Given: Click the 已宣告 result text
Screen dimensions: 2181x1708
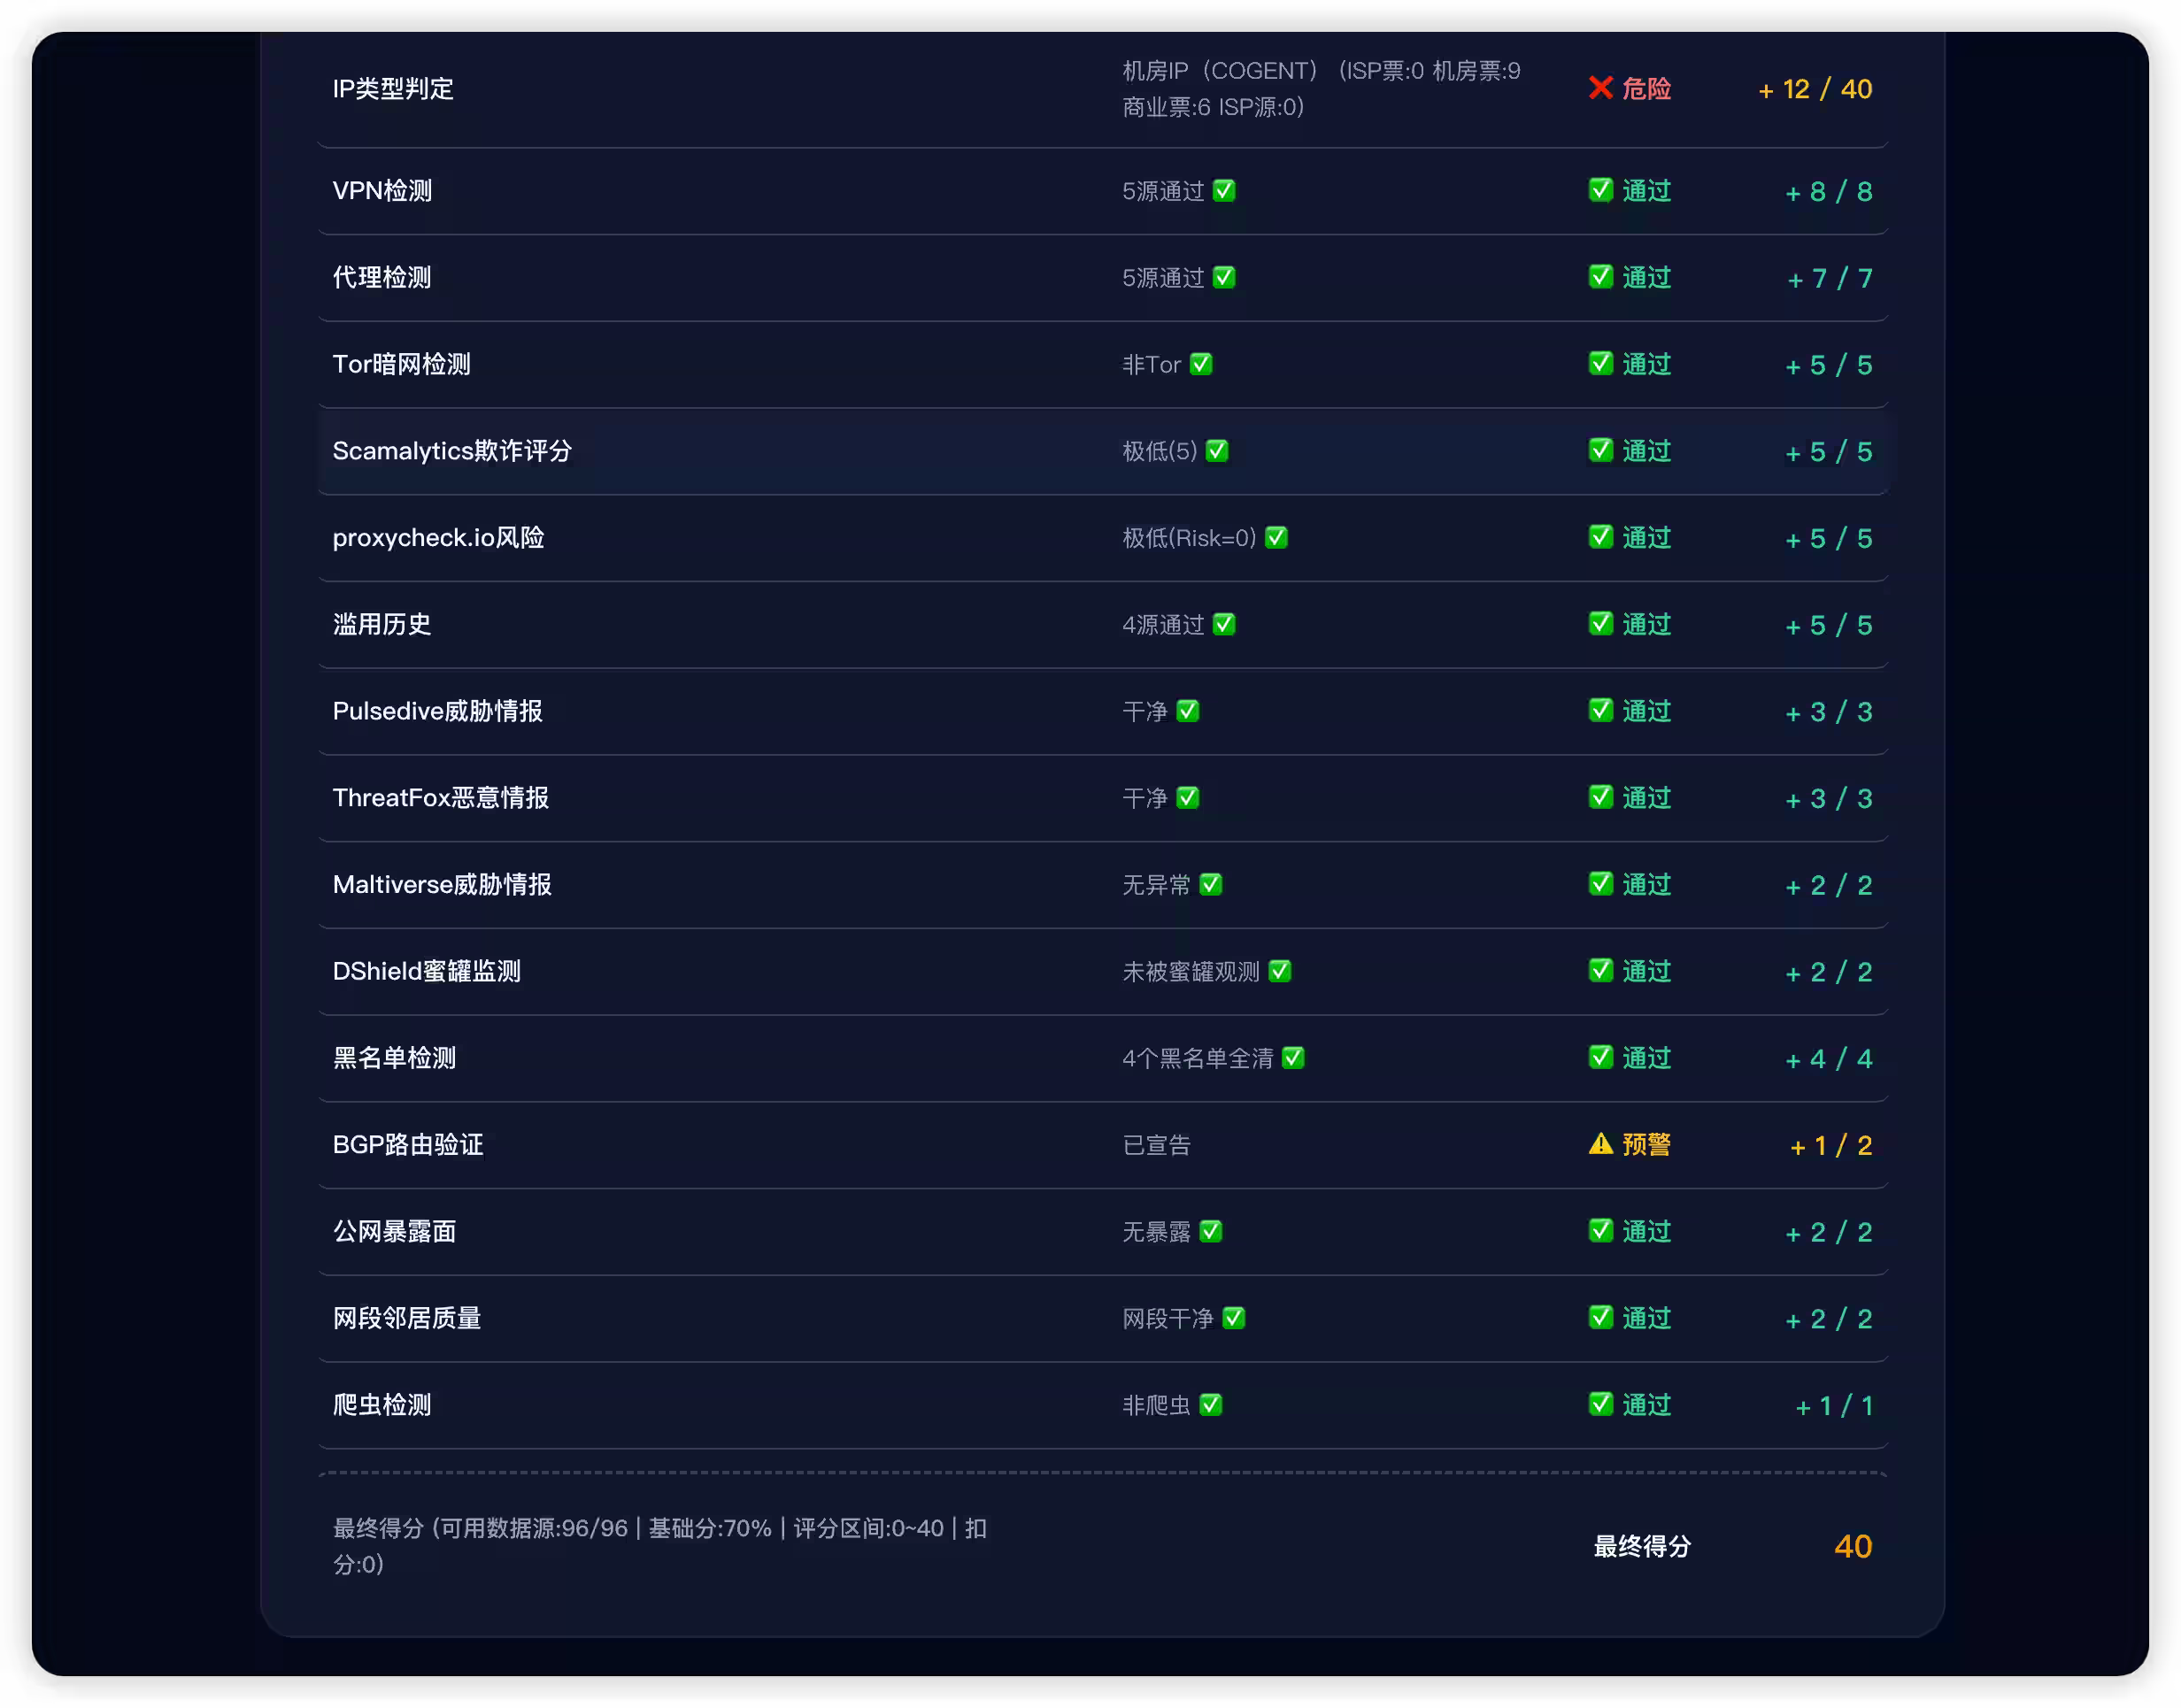Looking at the screenshot, I should (1155, 1144).
